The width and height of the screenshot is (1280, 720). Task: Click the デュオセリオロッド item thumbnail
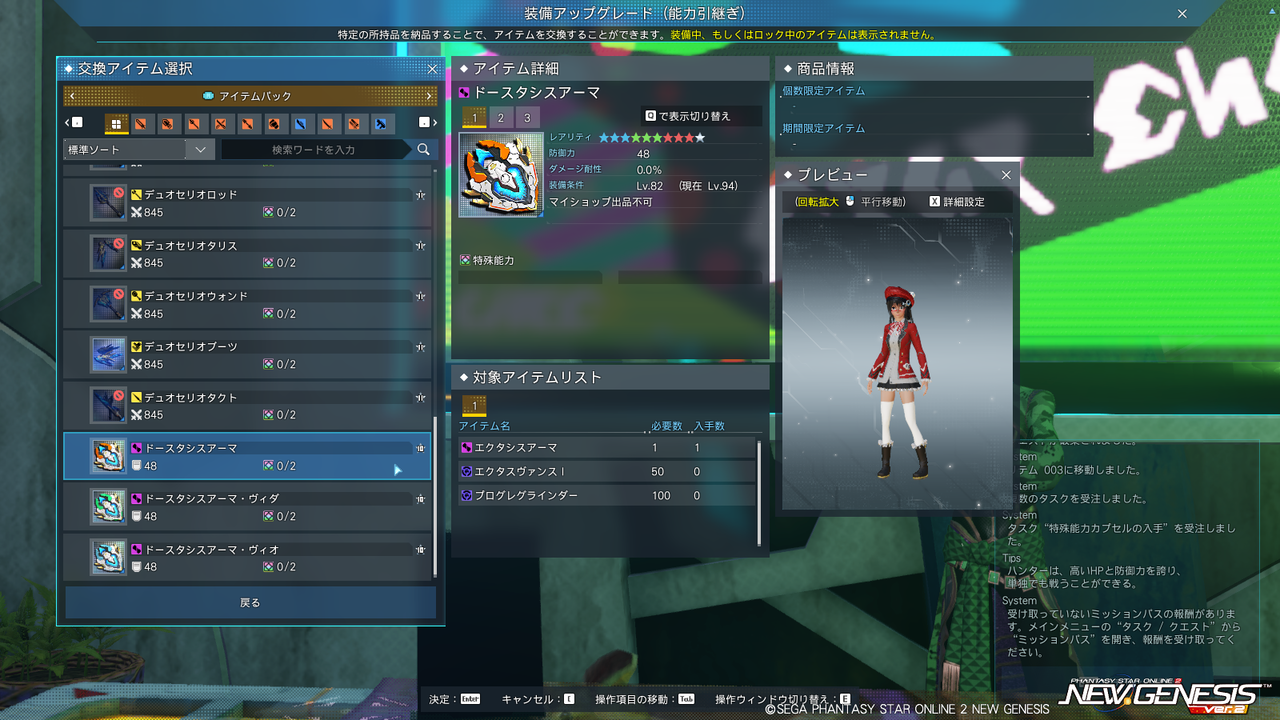(108, 203)
